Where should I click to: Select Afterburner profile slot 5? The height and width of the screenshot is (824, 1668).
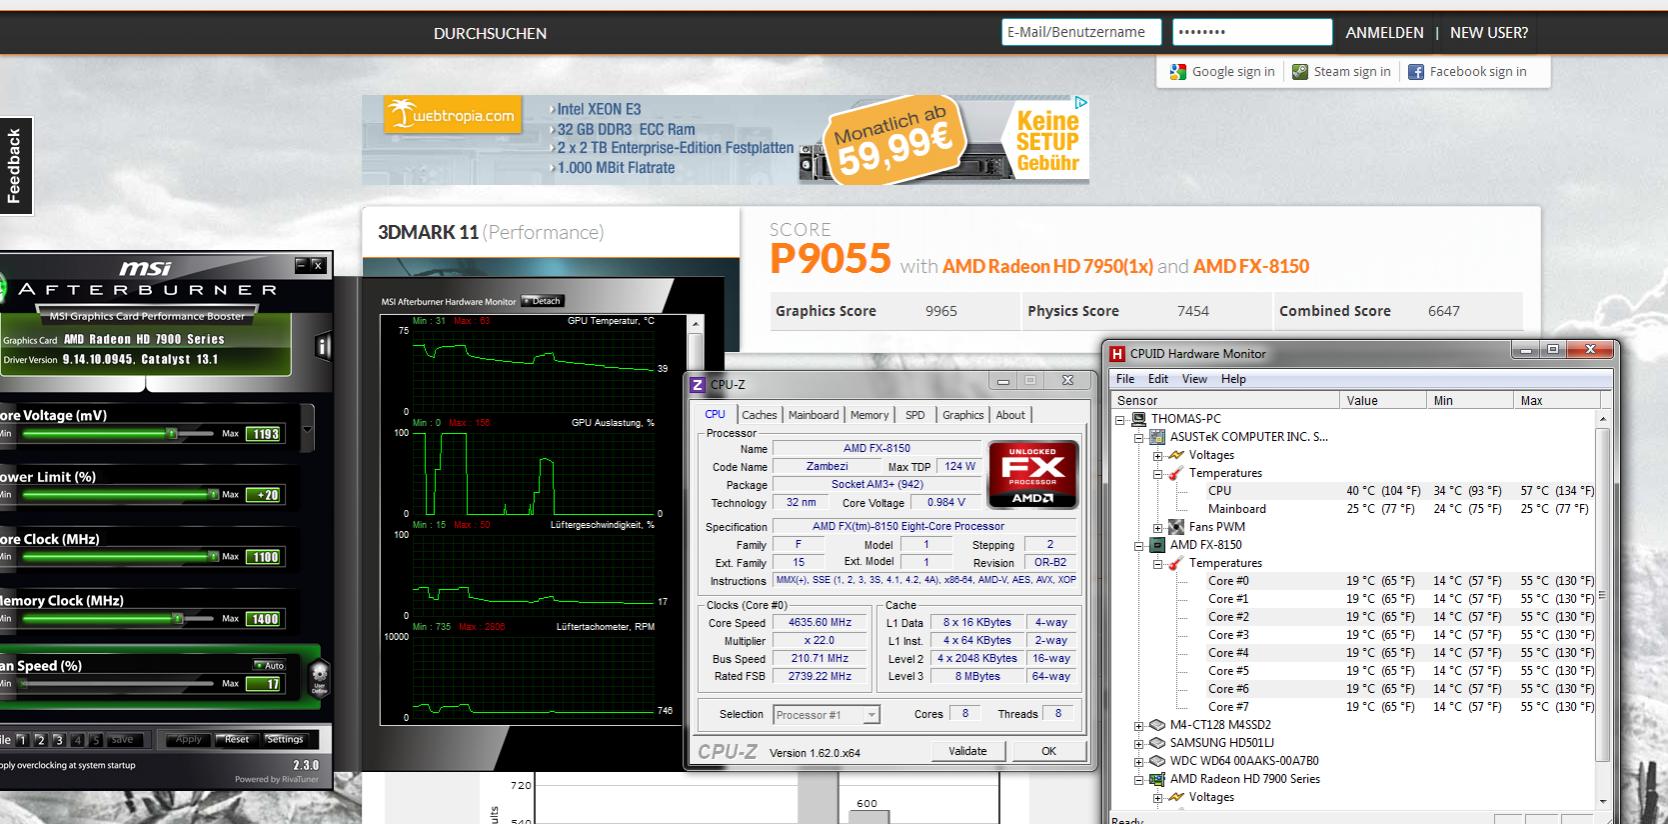click(x=96, y=740)
